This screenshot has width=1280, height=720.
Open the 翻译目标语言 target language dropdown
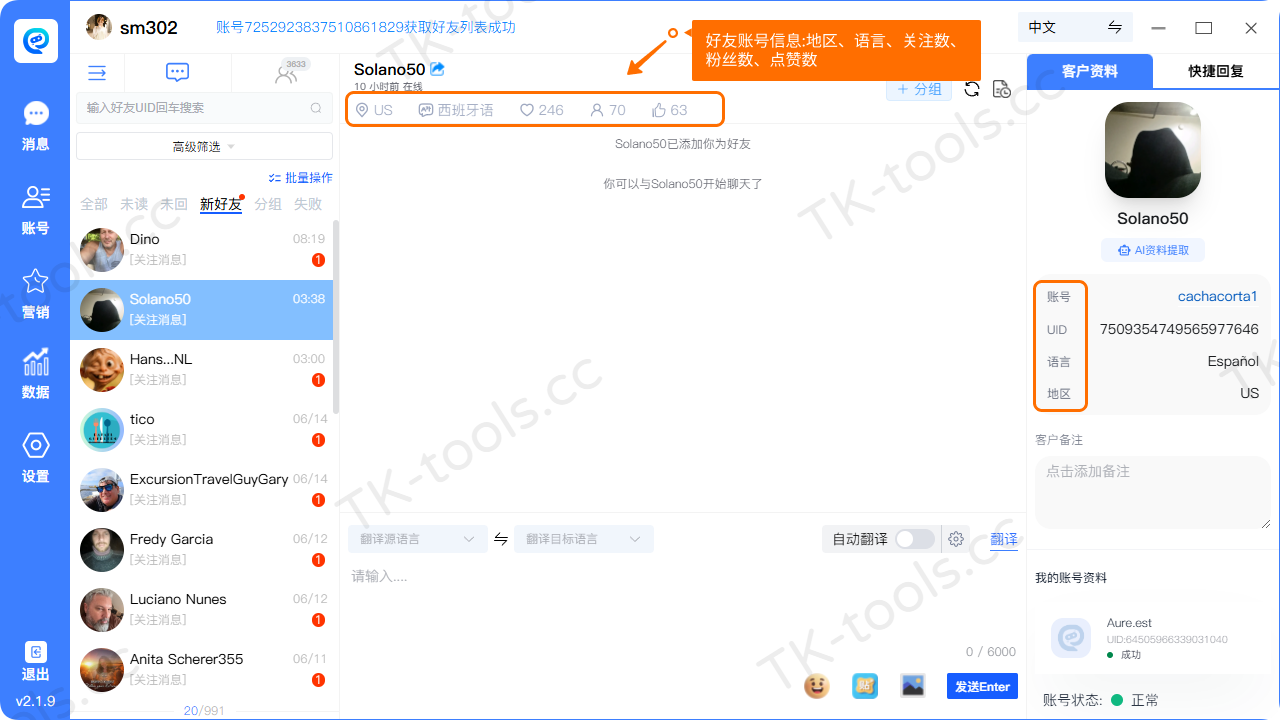584,539
